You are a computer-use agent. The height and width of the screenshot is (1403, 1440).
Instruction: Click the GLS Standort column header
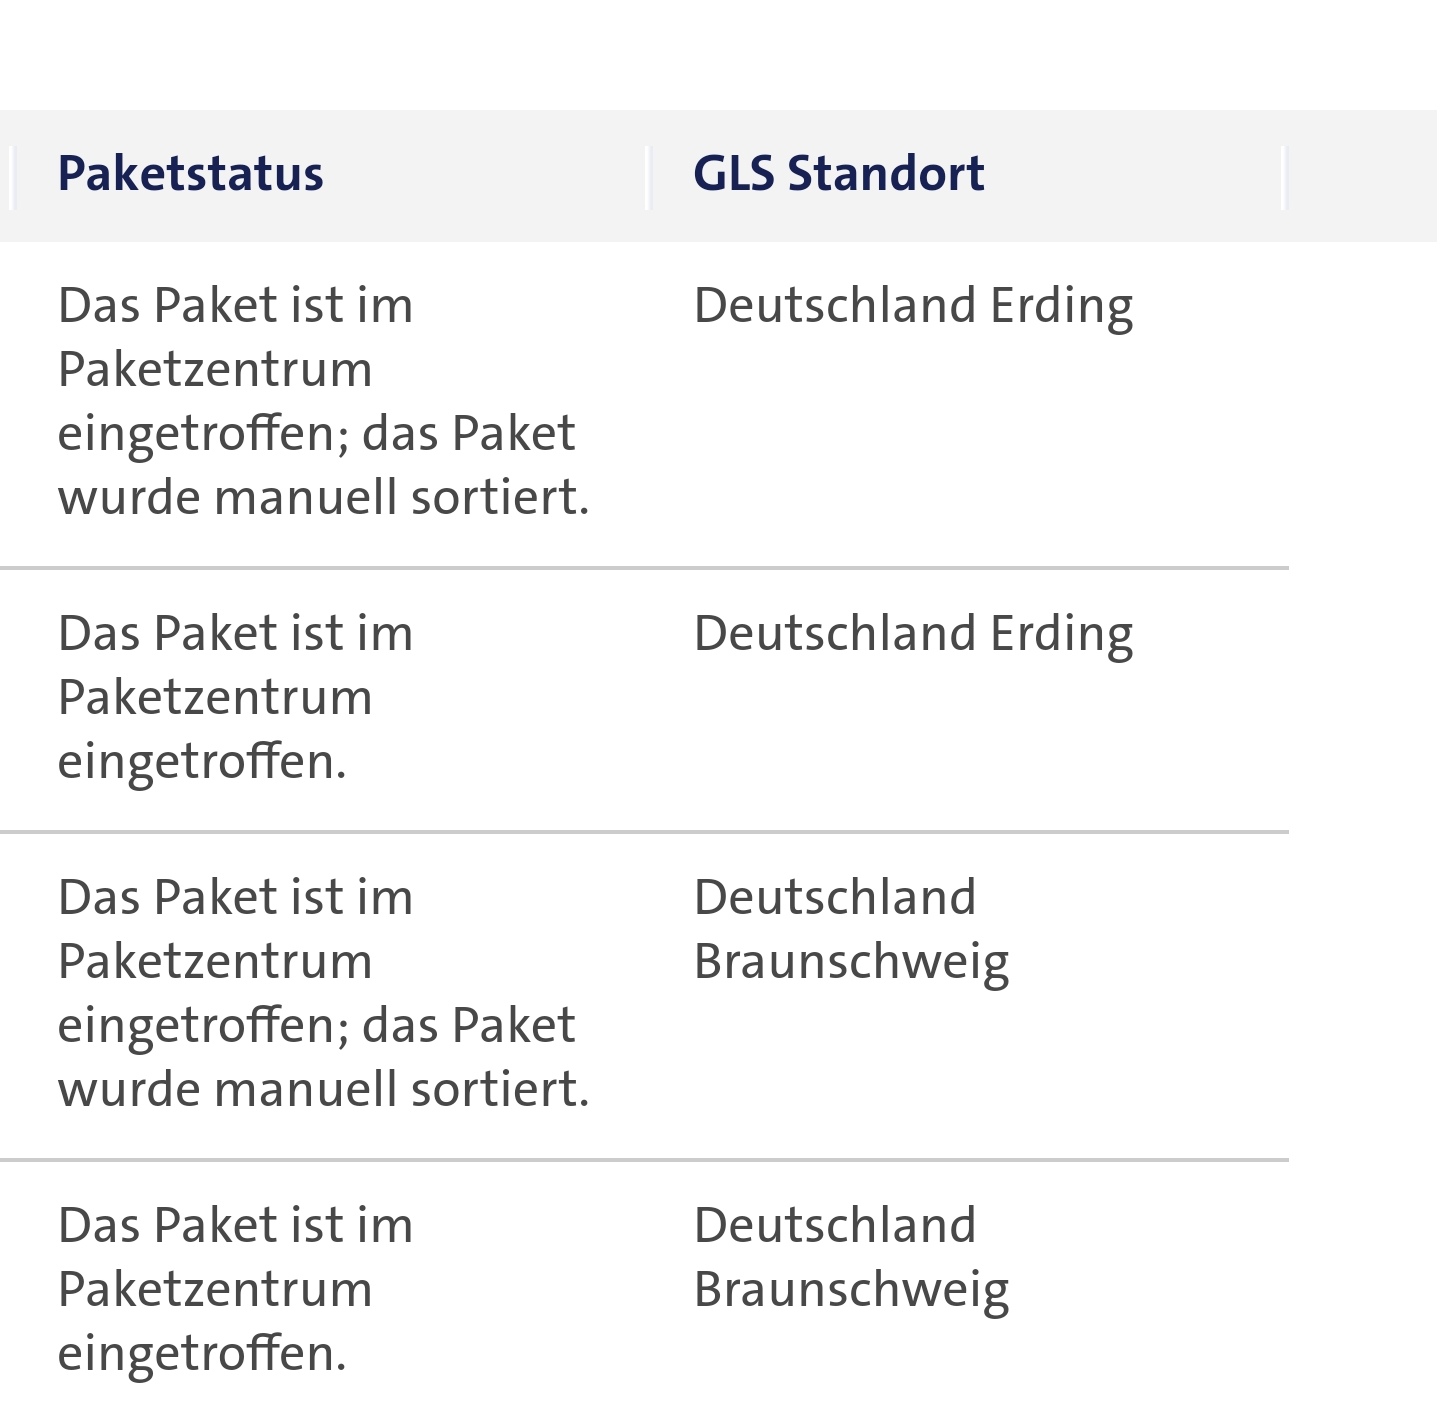(x=838, y=173)
